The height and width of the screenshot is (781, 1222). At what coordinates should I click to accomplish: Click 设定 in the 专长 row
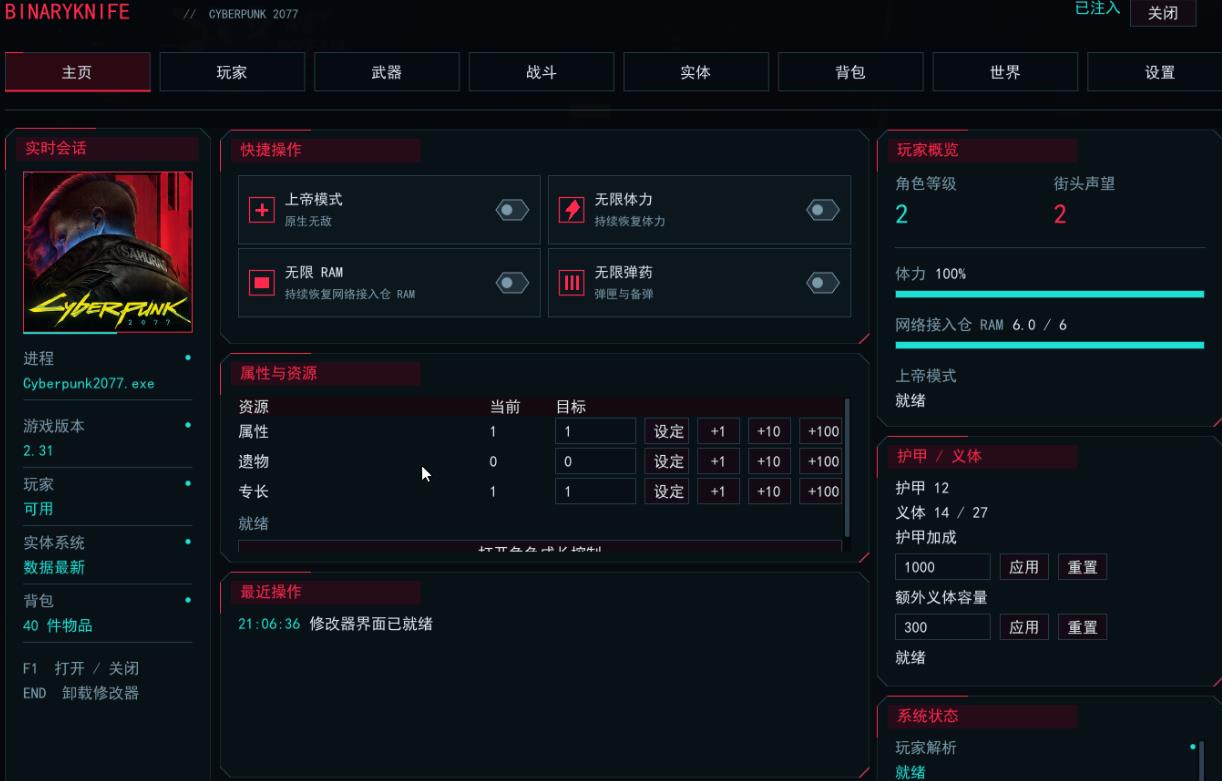coord(667,491)
